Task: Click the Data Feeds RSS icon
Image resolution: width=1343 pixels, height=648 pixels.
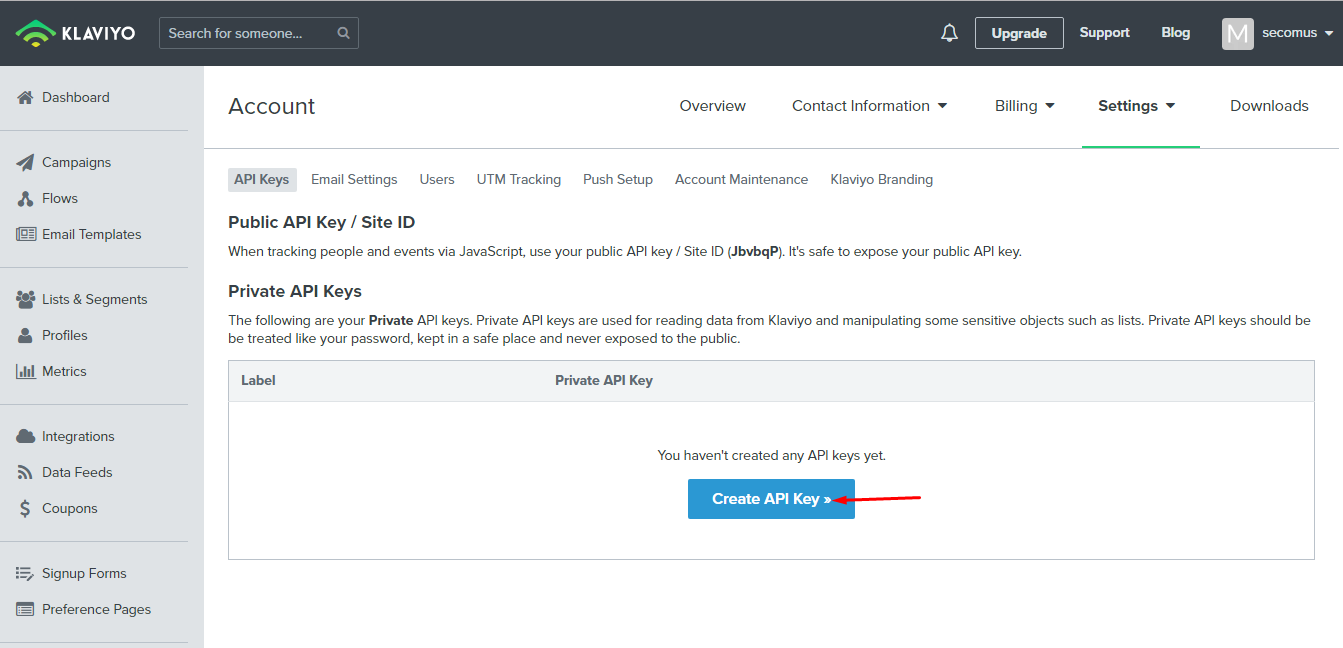Action: pyautogui.click(x=25, y=472)
